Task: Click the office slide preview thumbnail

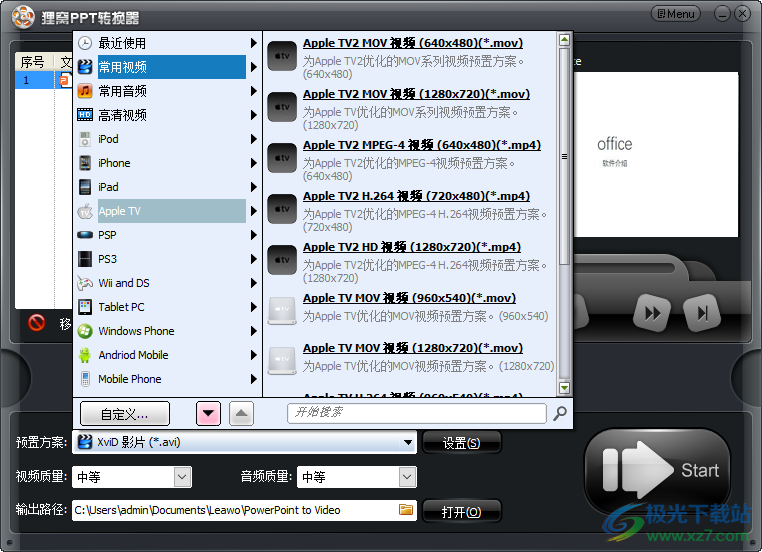Action: point(656,155)
